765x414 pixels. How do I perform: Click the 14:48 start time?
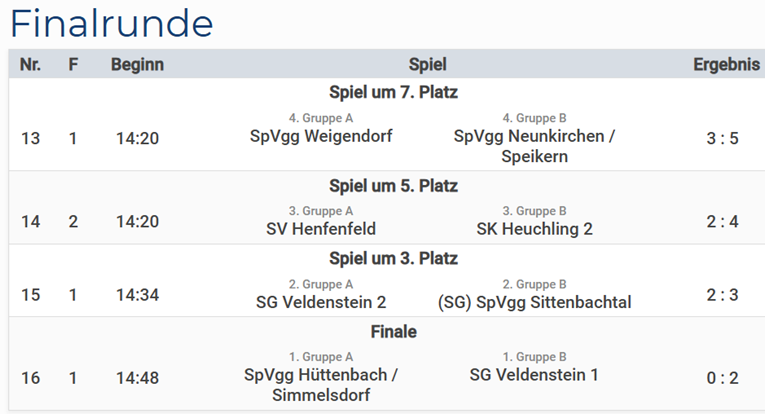pos(137,377)
